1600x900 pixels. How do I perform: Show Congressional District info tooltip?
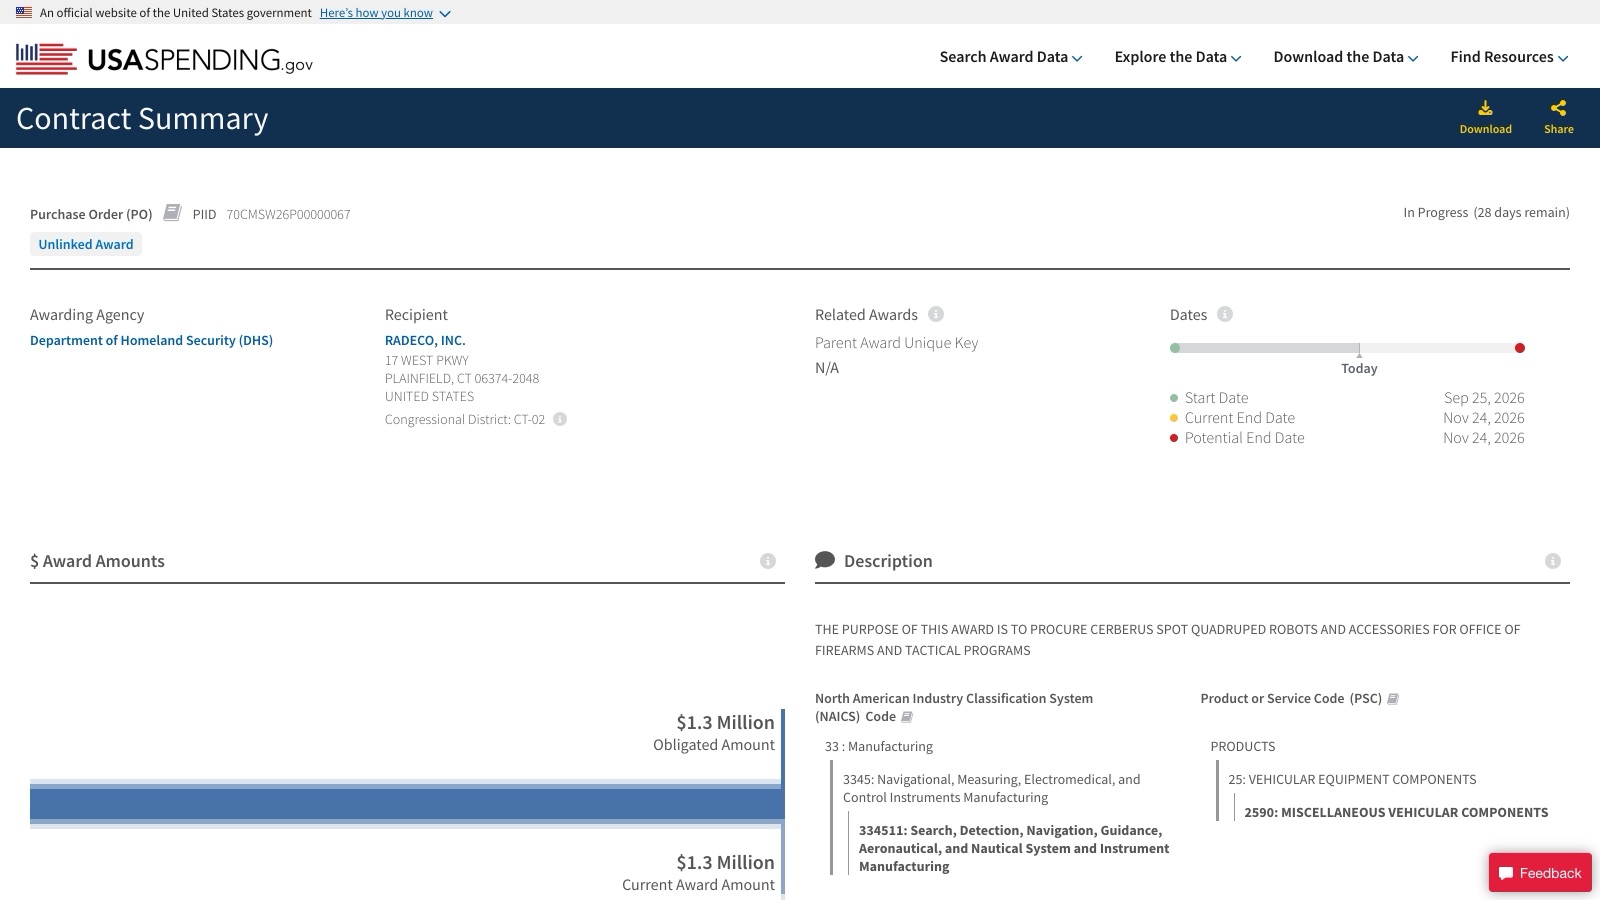tap(560, 419)
